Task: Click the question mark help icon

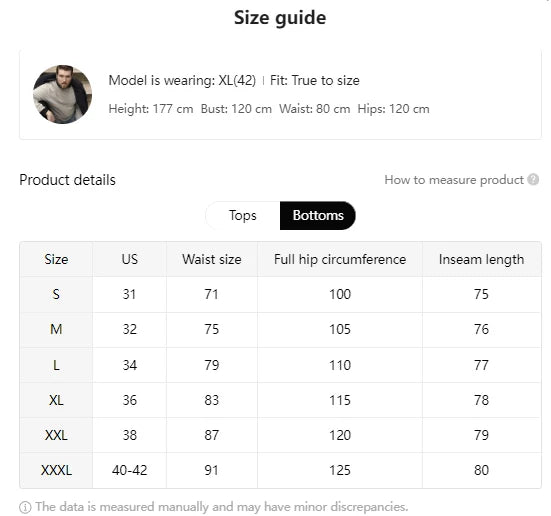Action: [533, 180]
